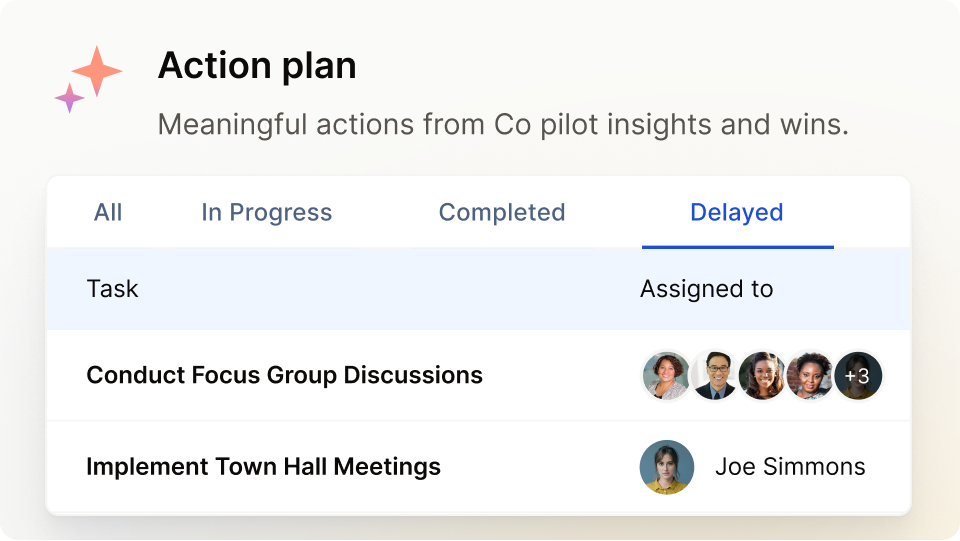
Task: Click the large orange sparkle icon
Action: 97,71
